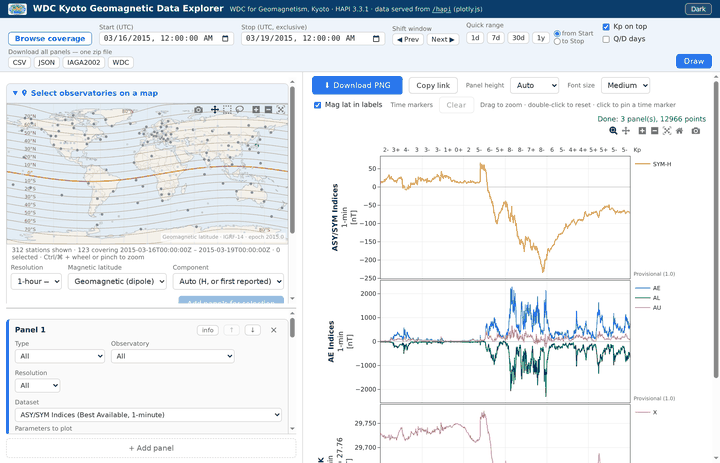Click the Copy link button
The height and width of the screenshot is (463, 720).
[433, 85]
